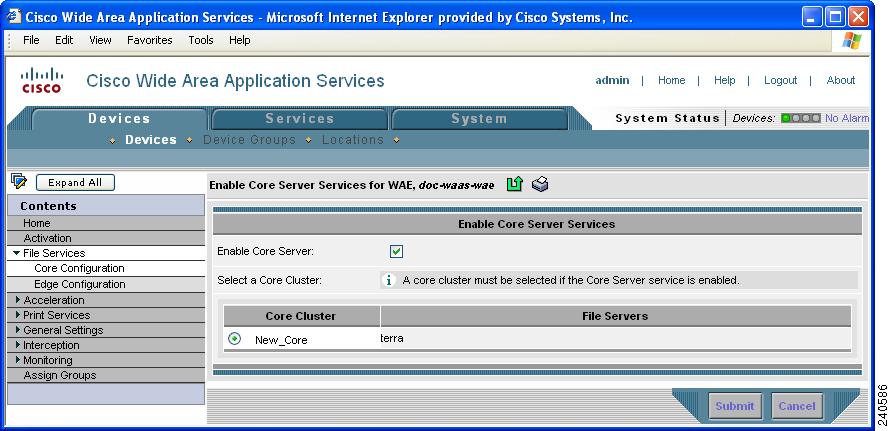Select the New_Core cluster radio button
This screenshot has width=890, height=431.
(234, 338)
